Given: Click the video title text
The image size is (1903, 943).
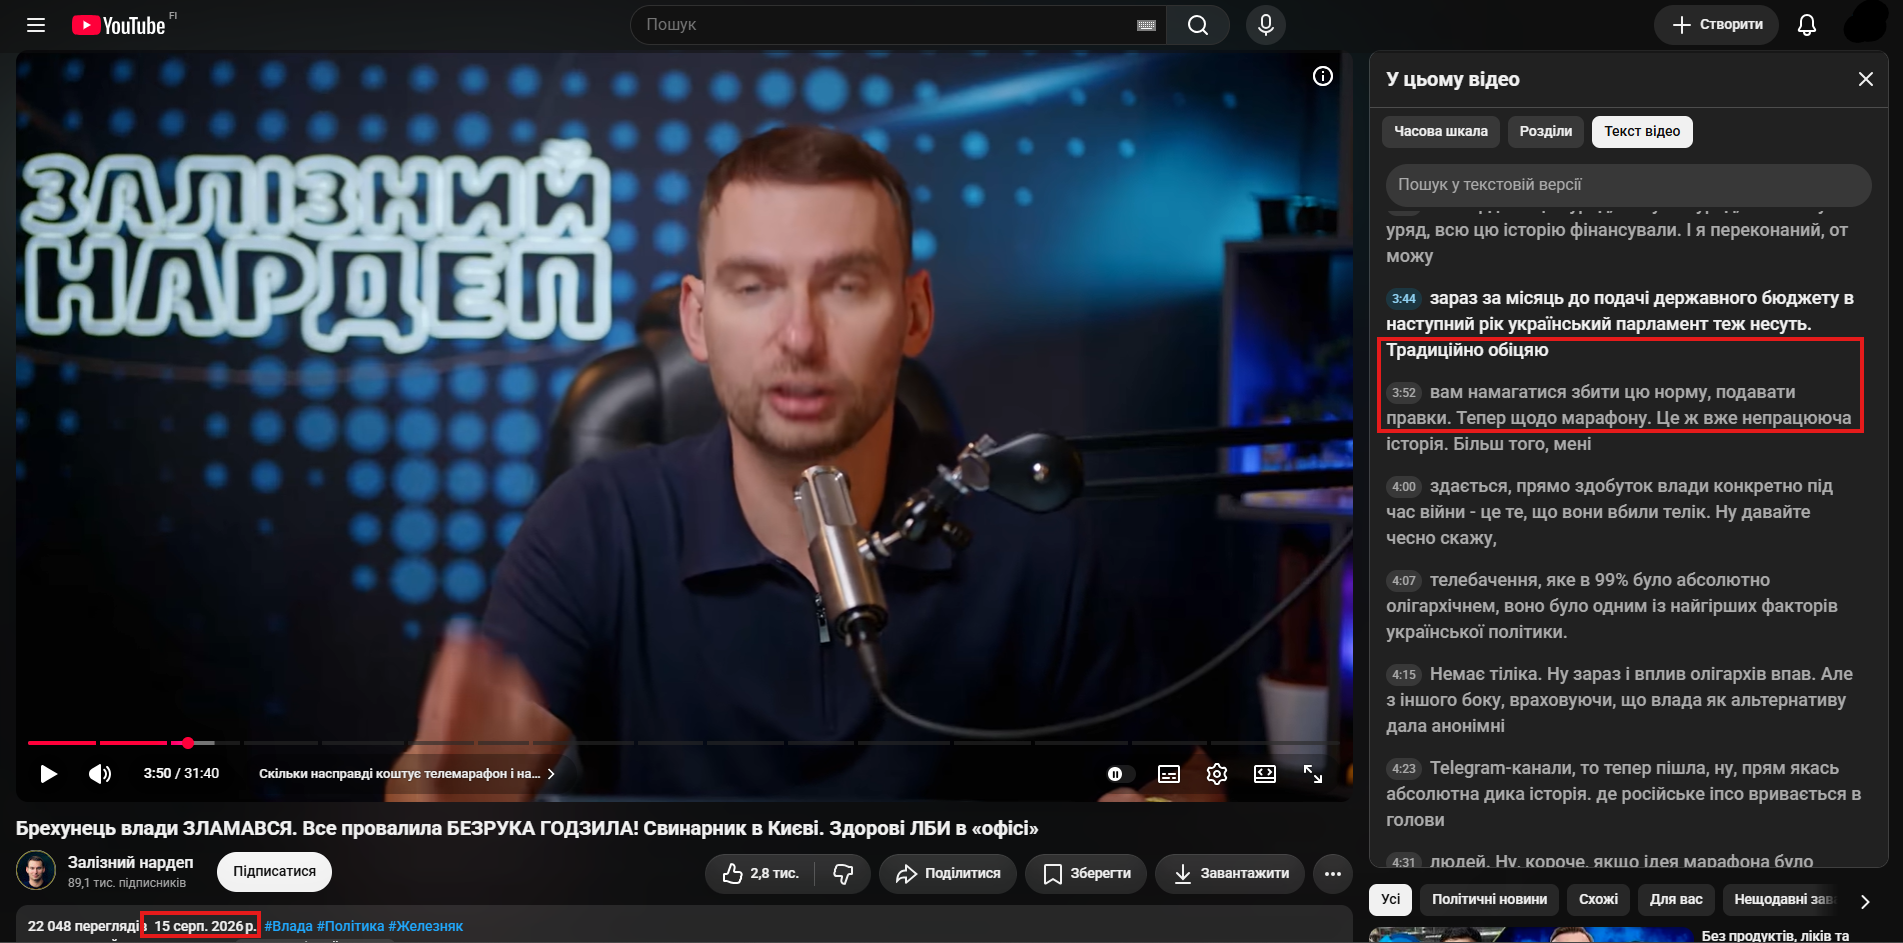Looking at the screenshot, I should [x=527, y=828].
